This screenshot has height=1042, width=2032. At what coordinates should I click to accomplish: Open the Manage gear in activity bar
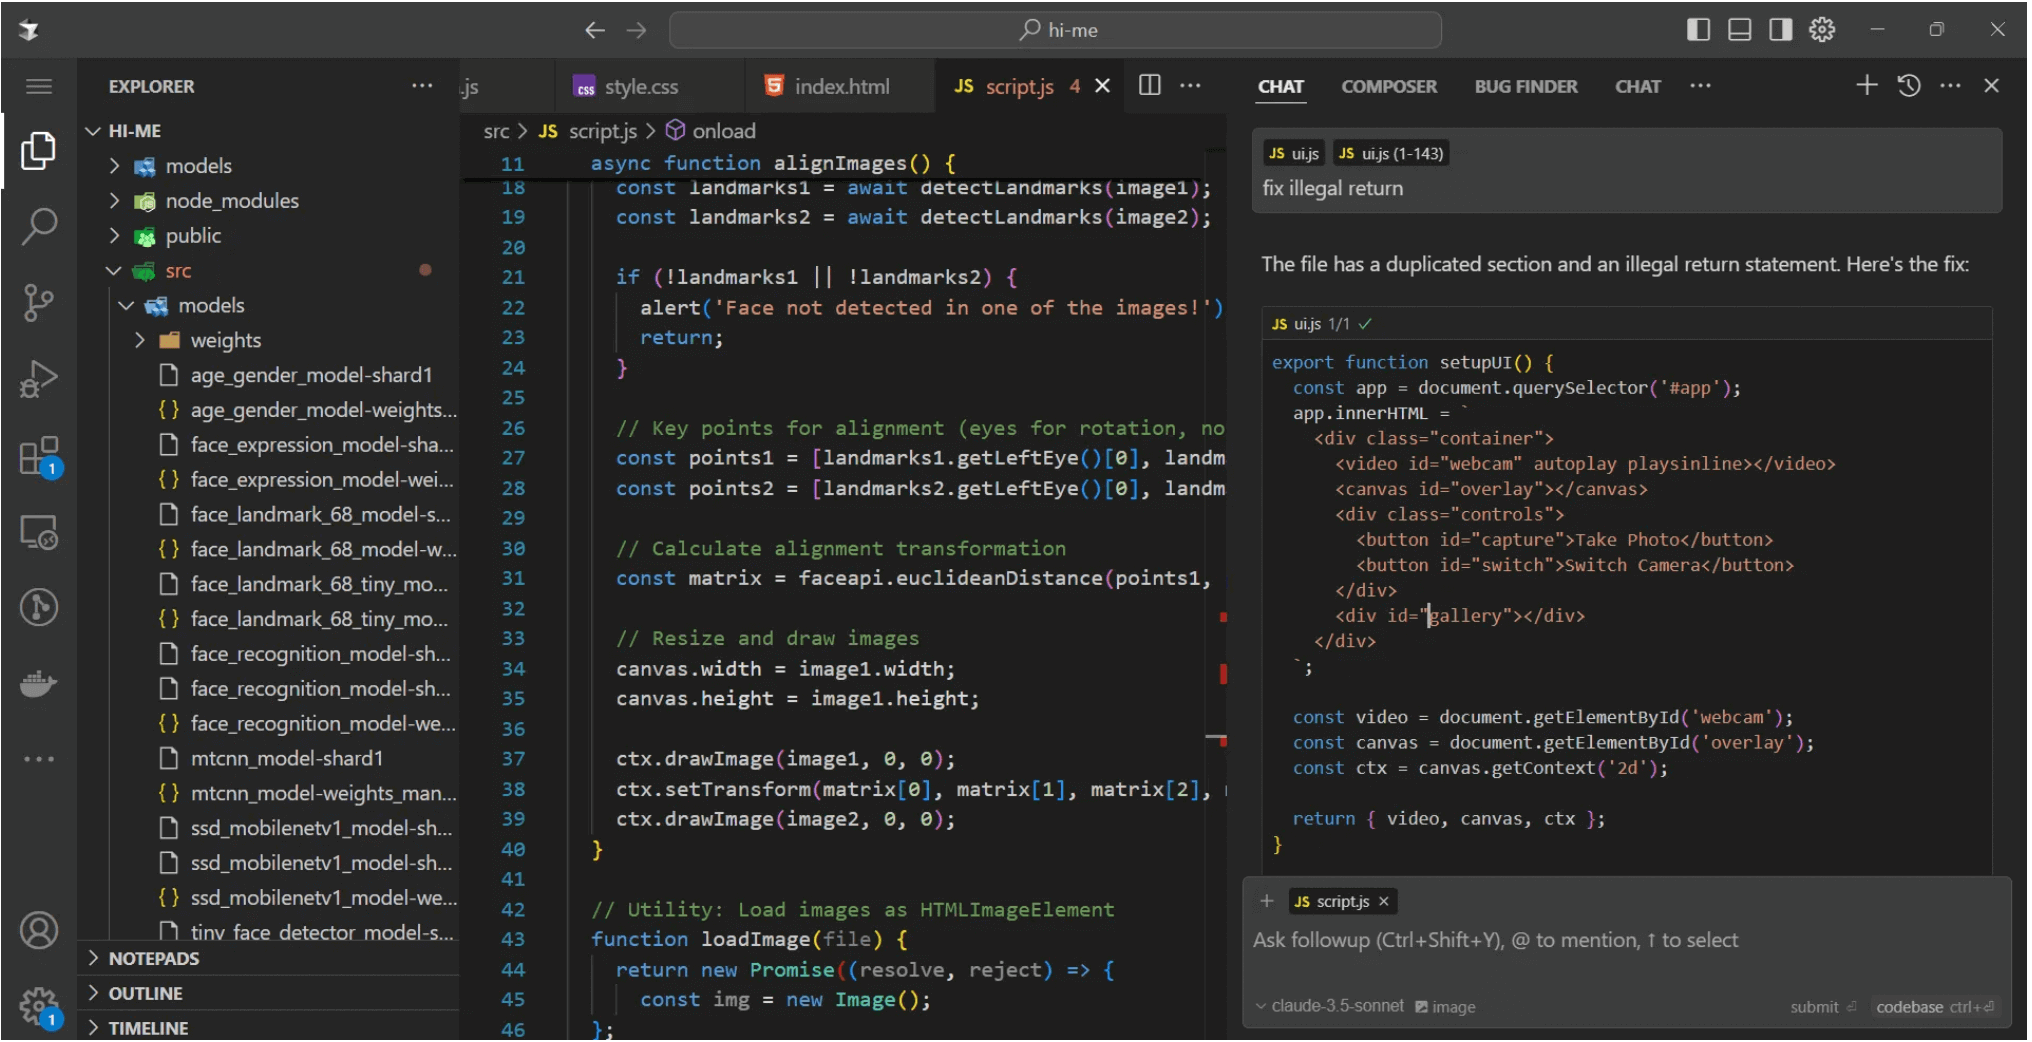point(38,1005)
